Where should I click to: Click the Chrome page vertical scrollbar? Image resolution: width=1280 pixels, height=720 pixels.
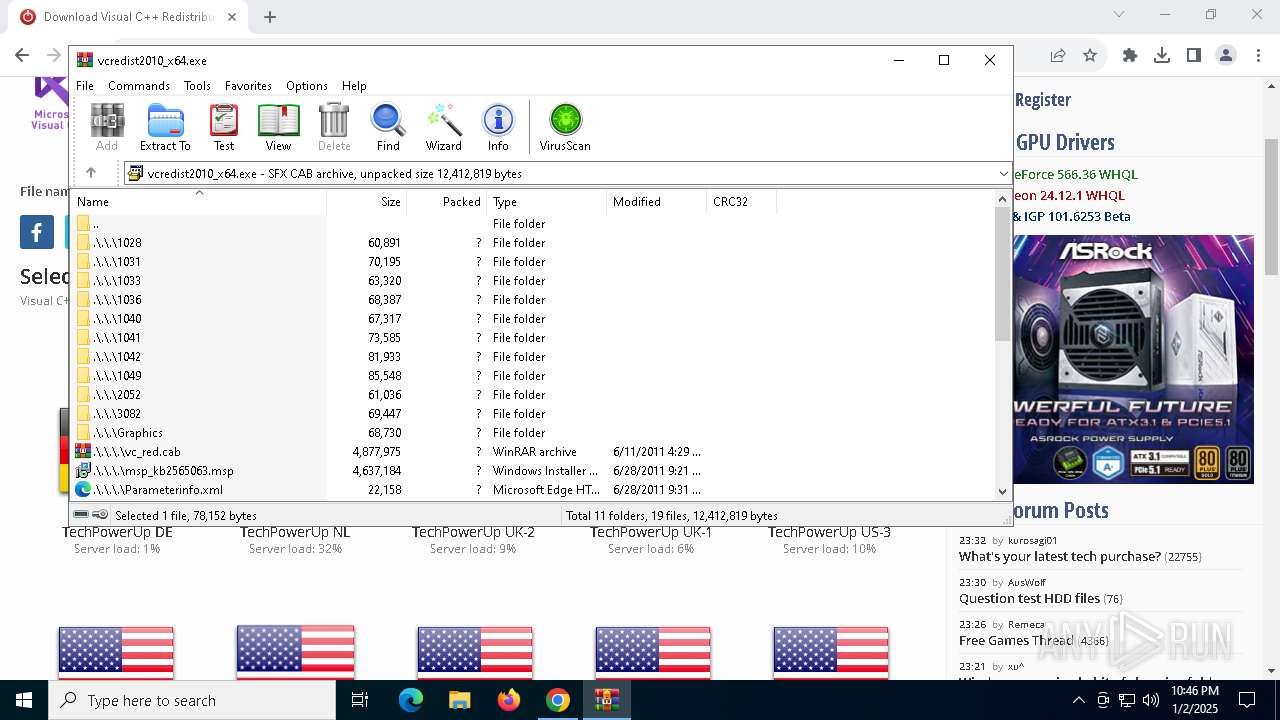pyautogui.click(x=1272, y=207)
